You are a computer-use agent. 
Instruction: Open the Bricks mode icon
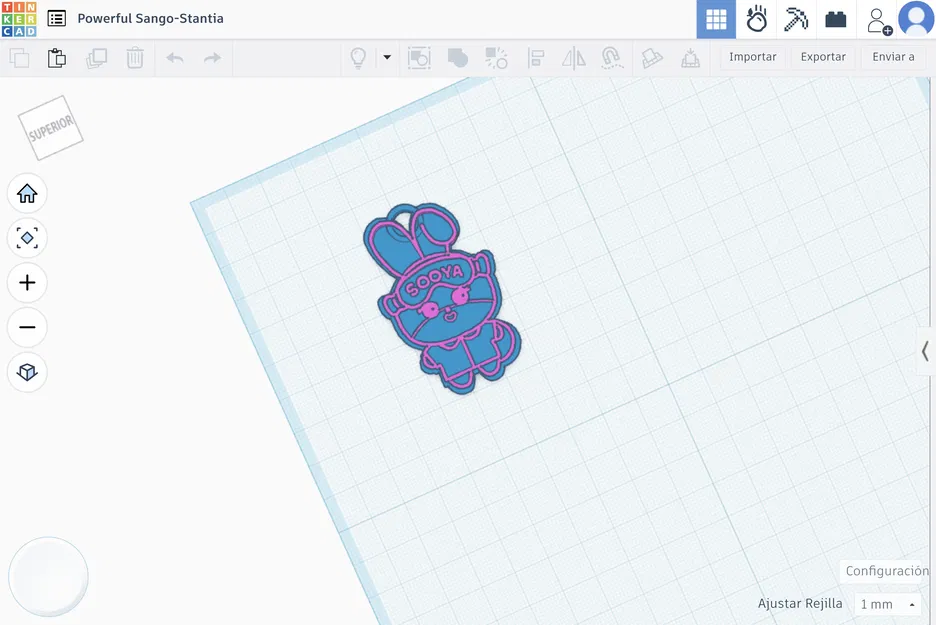coord(836,19)
